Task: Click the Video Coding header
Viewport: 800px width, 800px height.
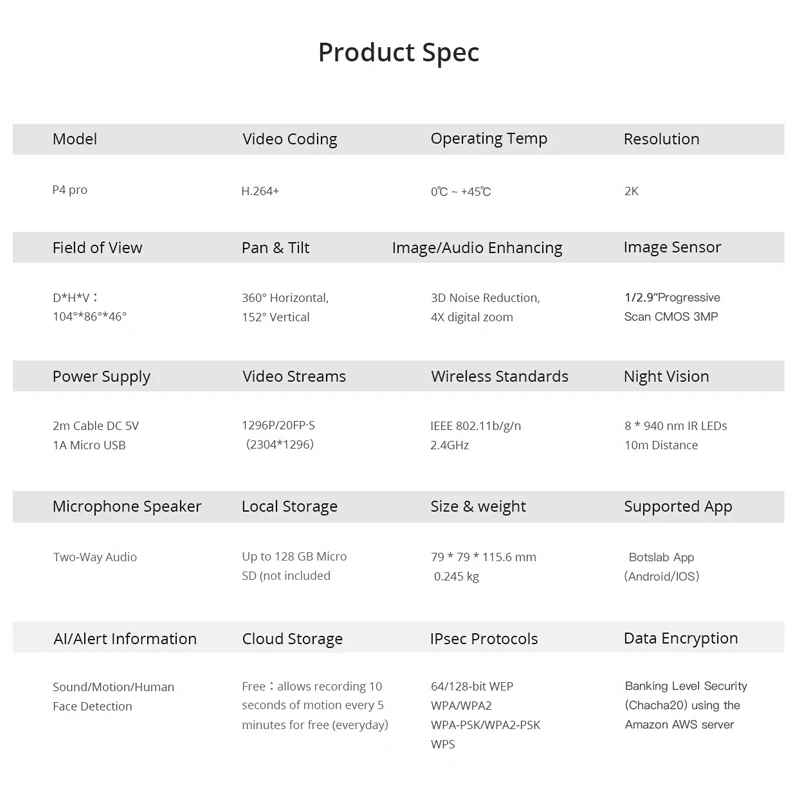Action: (290, 139)
